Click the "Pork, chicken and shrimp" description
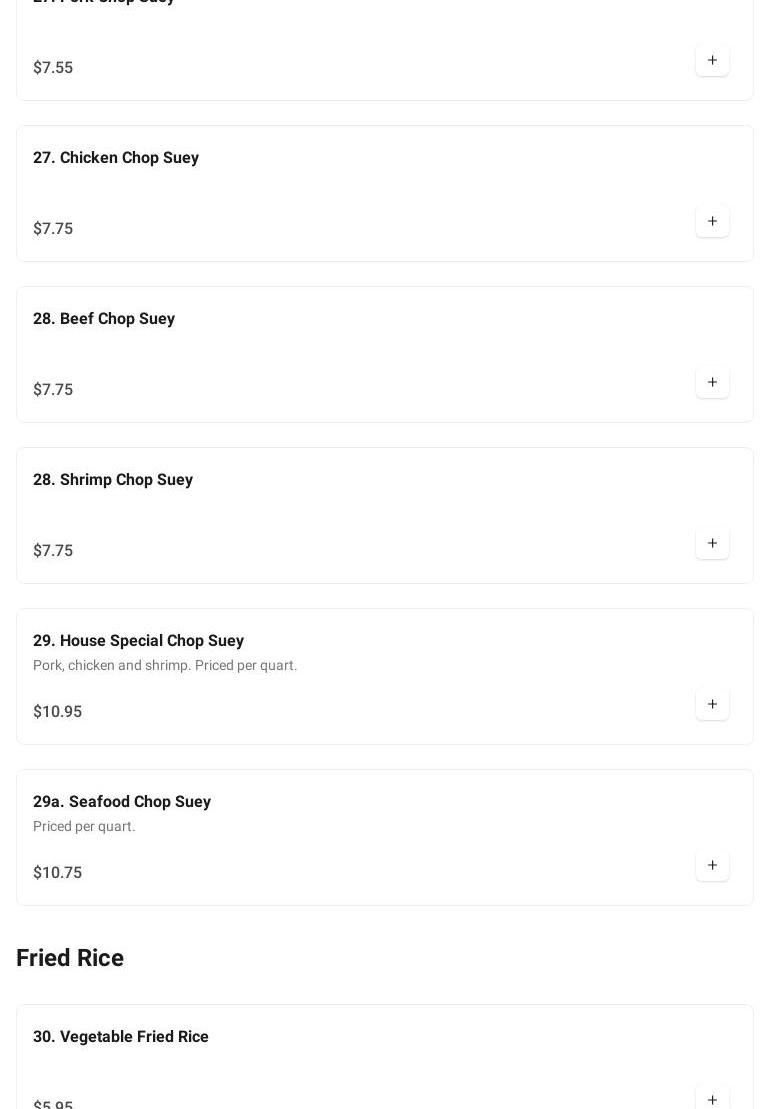The image size is (770, 1109). [x=165, y=666]
